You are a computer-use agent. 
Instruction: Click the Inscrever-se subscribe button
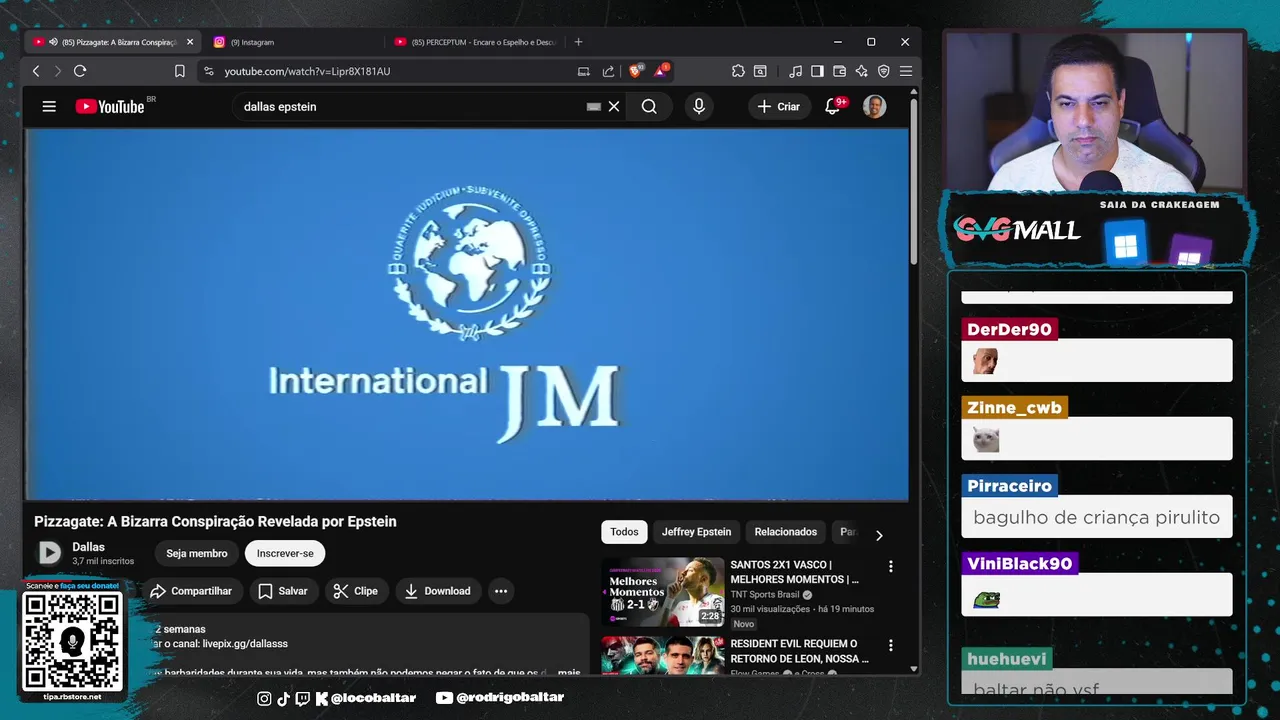point(285,553)
